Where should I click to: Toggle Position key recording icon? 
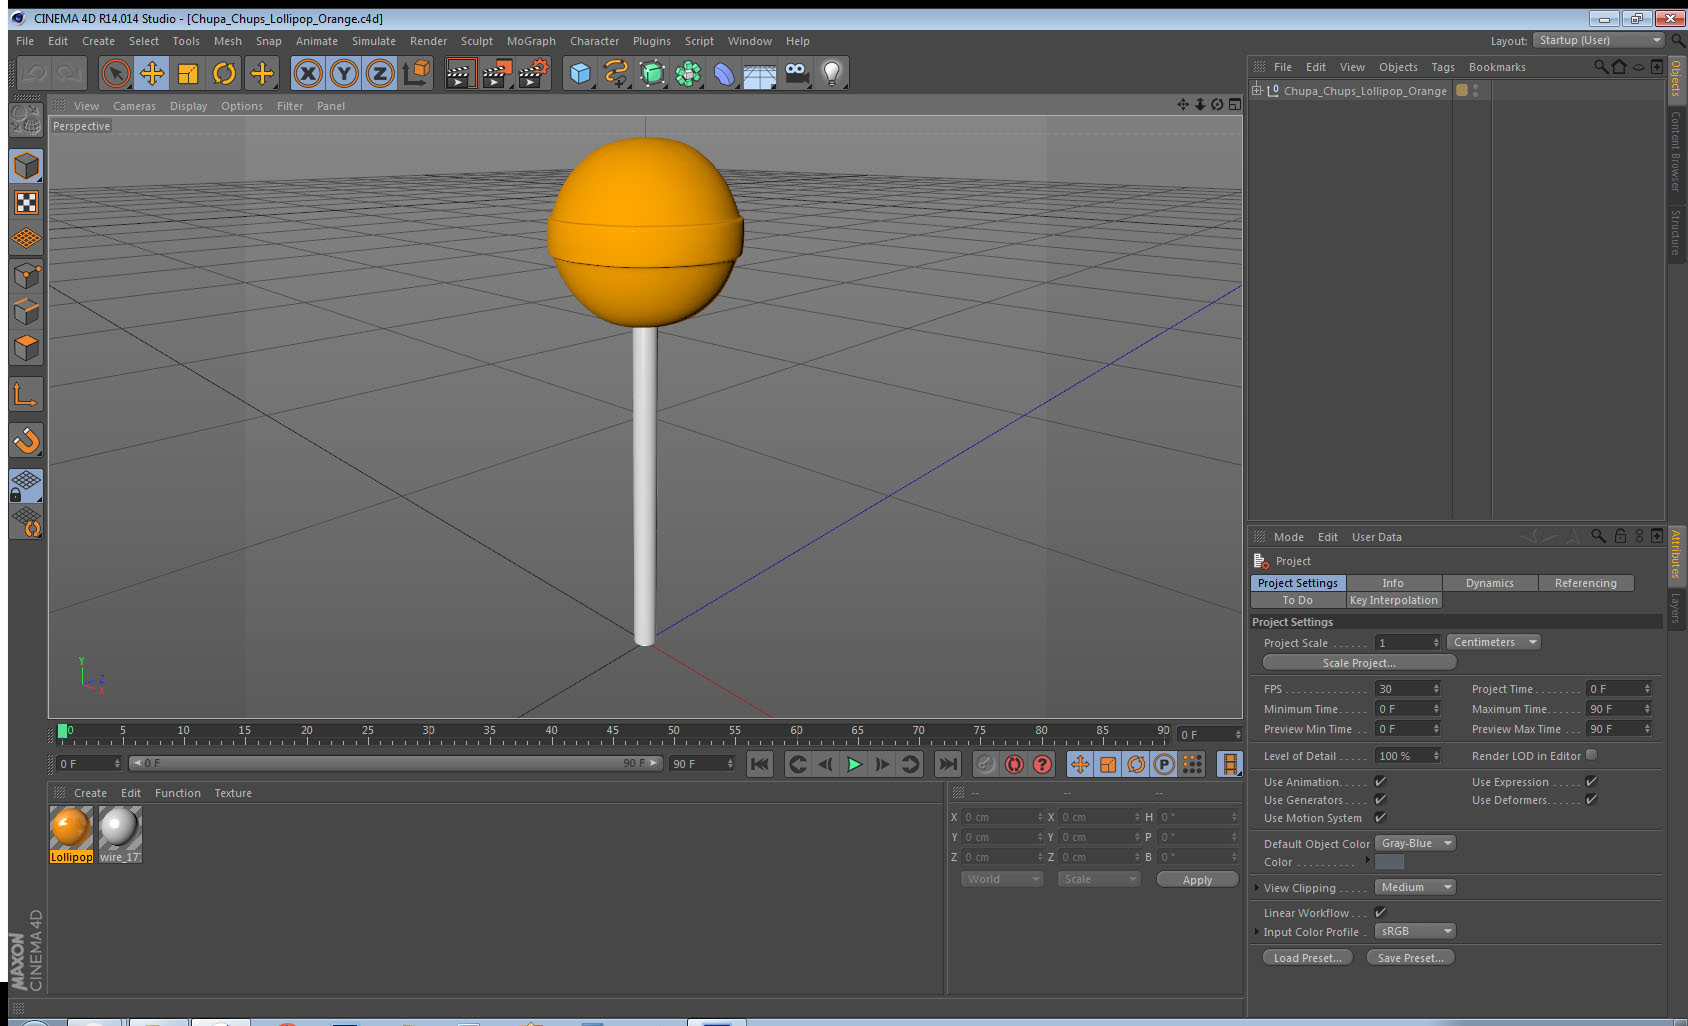(1080, 764)
